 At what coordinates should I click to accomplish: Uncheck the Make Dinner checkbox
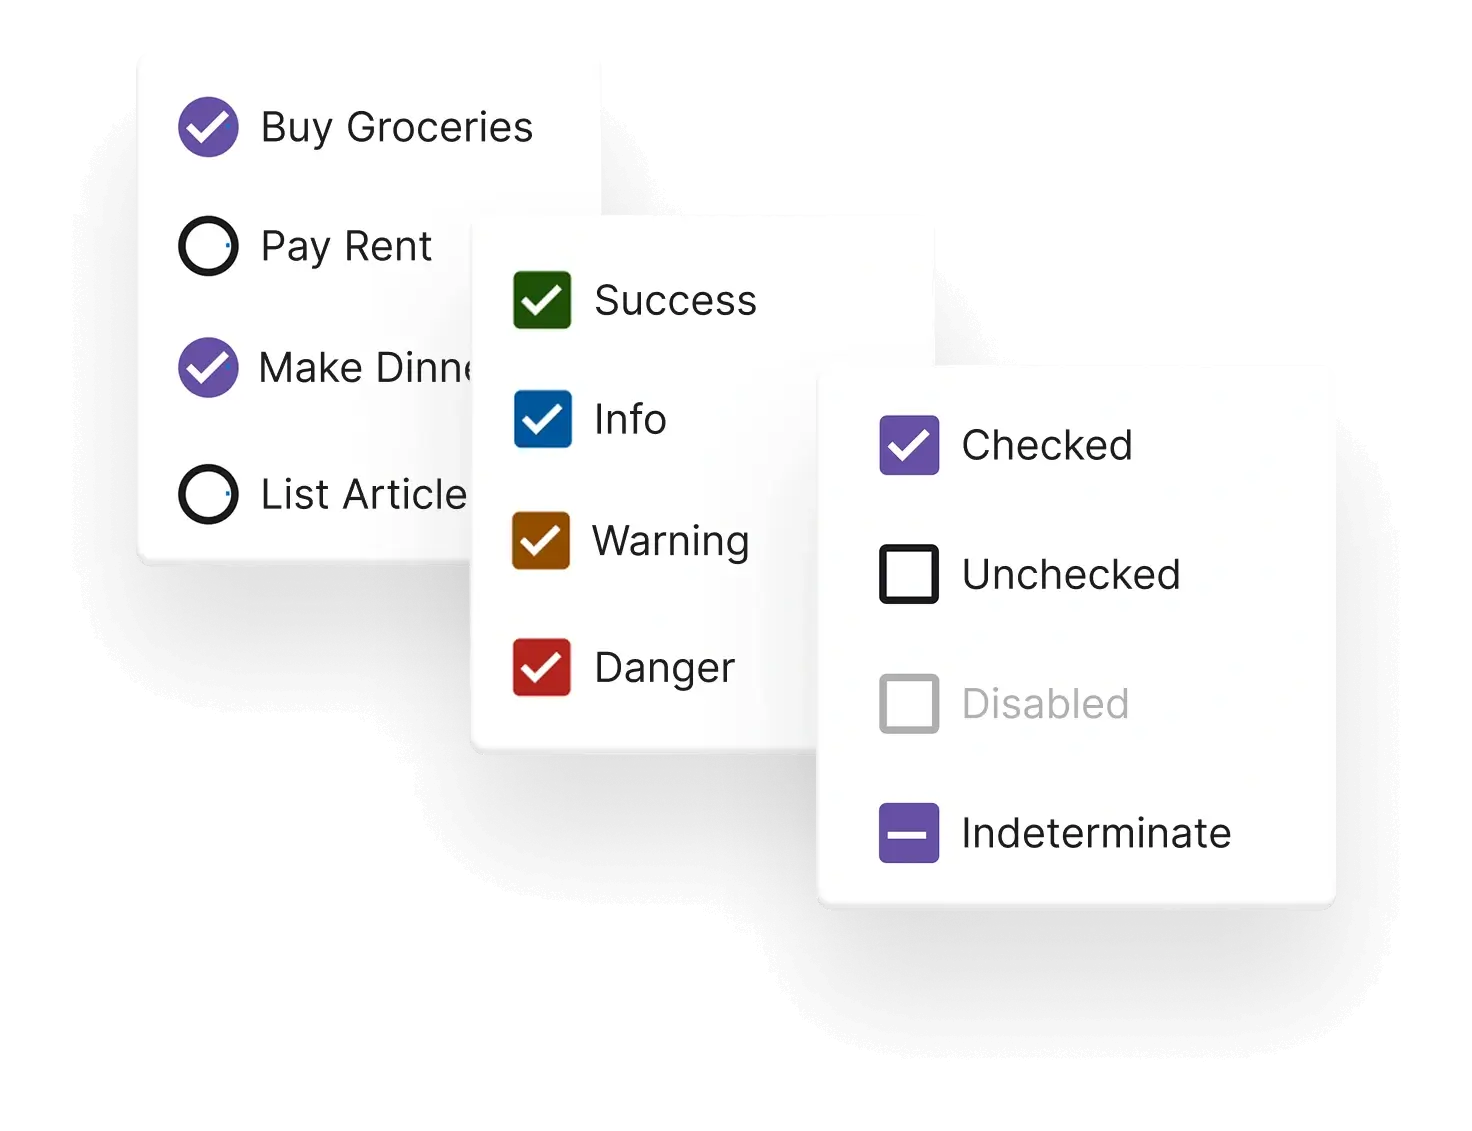coord(208,367)
